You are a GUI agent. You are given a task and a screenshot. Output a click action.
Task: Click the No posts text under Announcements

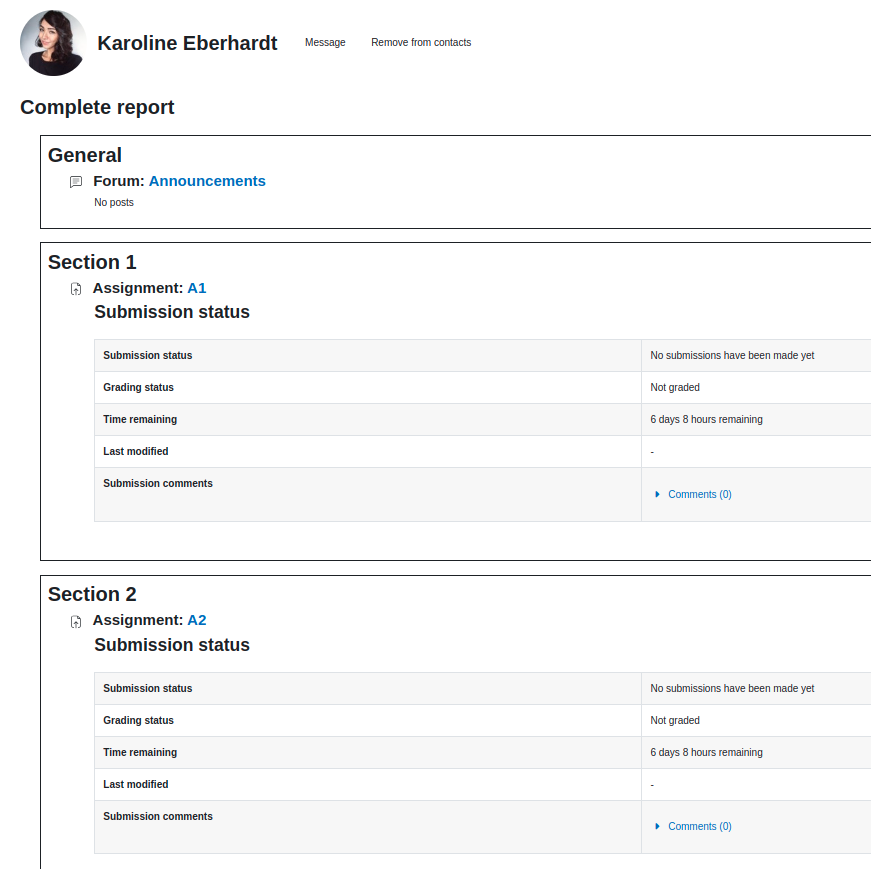114,202
